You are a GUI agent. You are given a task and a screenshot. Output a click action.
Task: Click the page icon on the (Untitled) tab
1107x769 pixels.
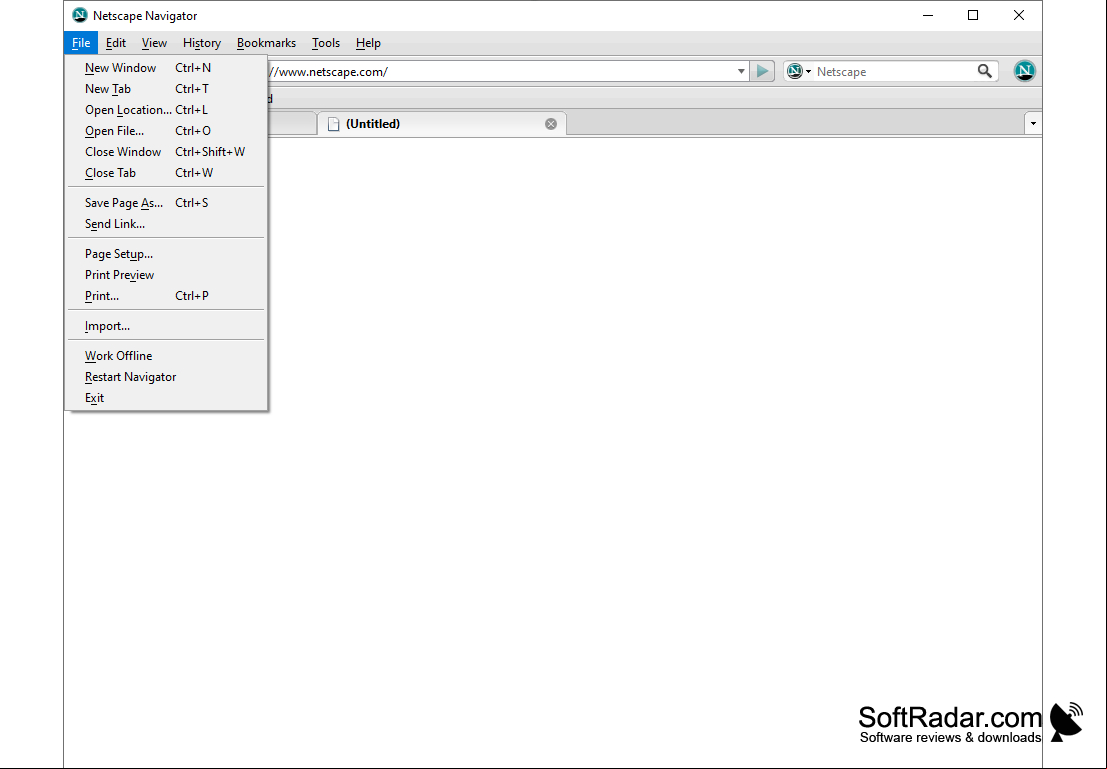333,124
